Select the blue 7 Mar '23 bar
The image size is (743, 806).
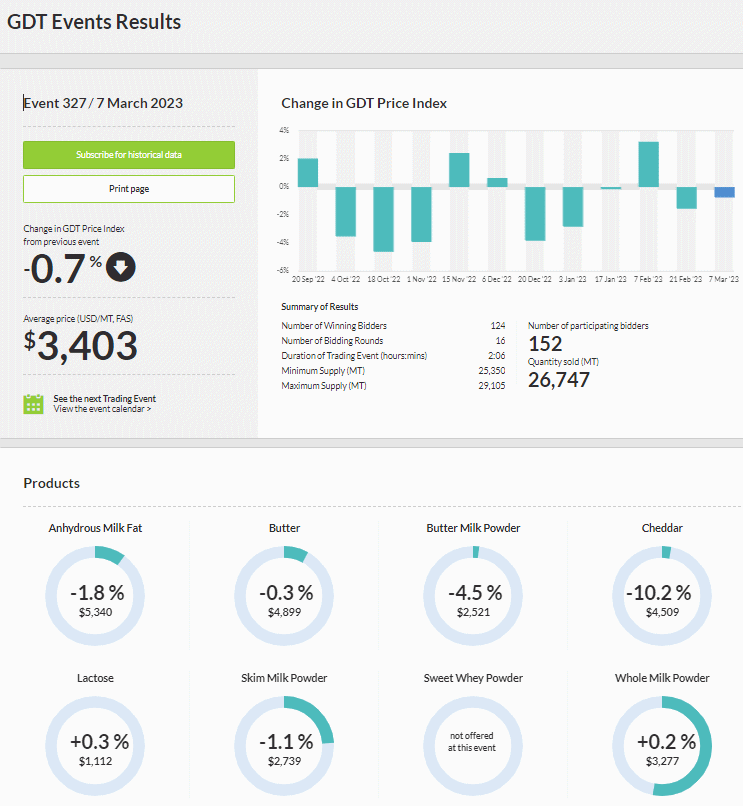(724, 192)
